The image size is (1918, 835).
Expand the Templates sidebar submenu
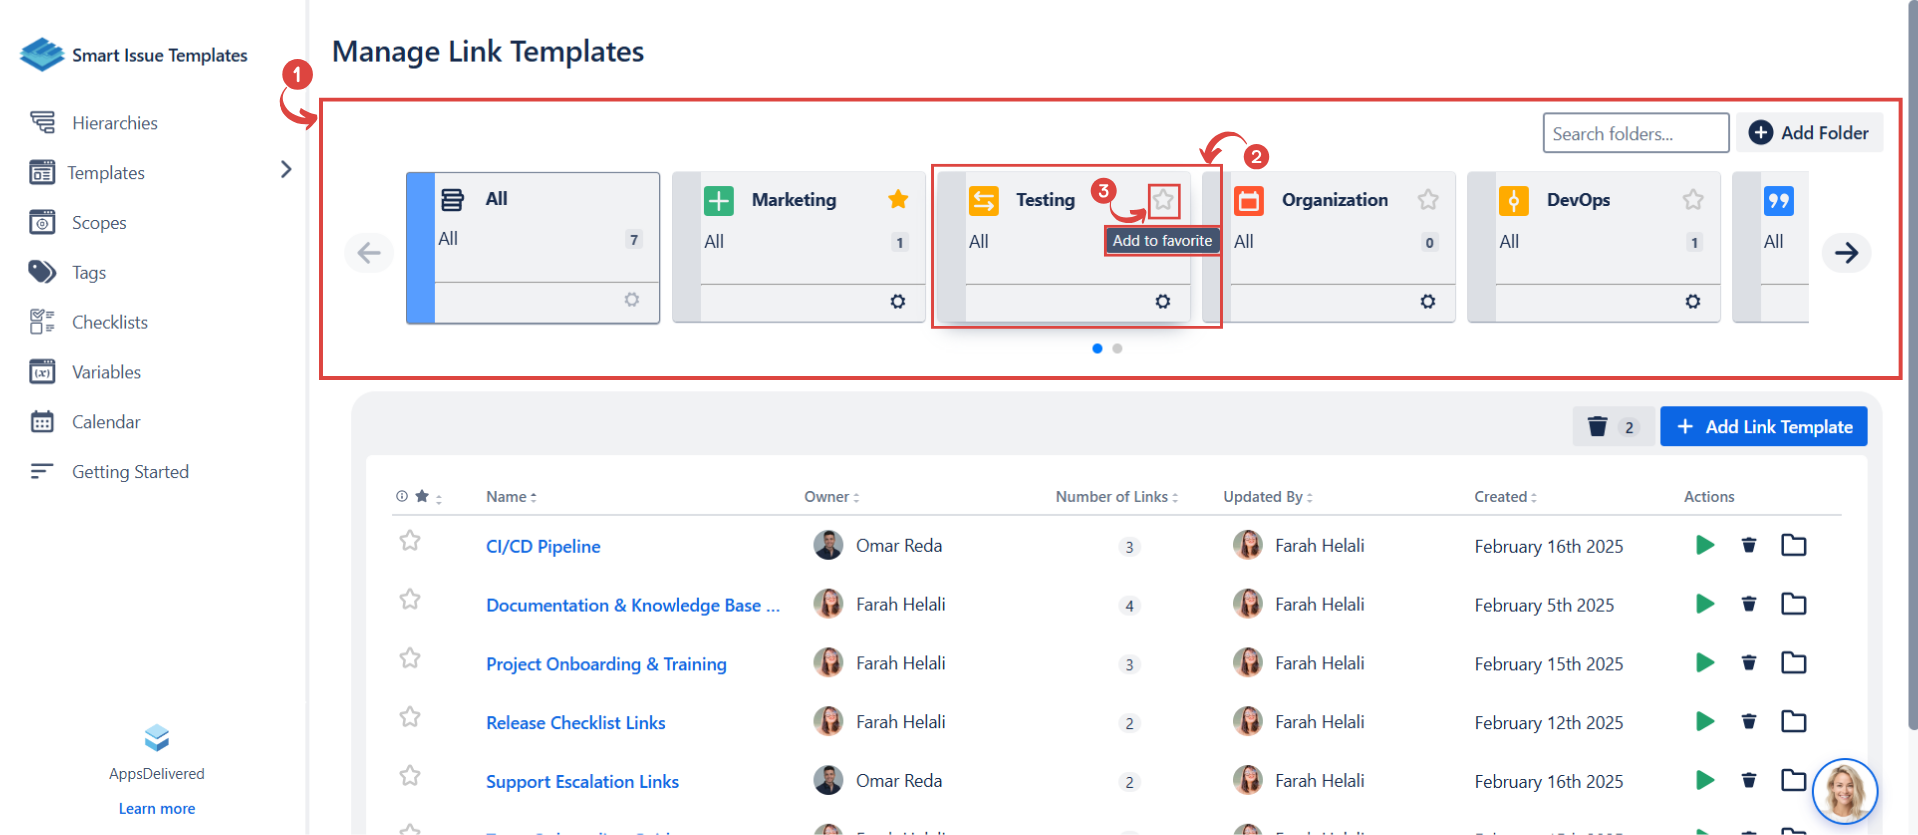(x=286, y=170)
